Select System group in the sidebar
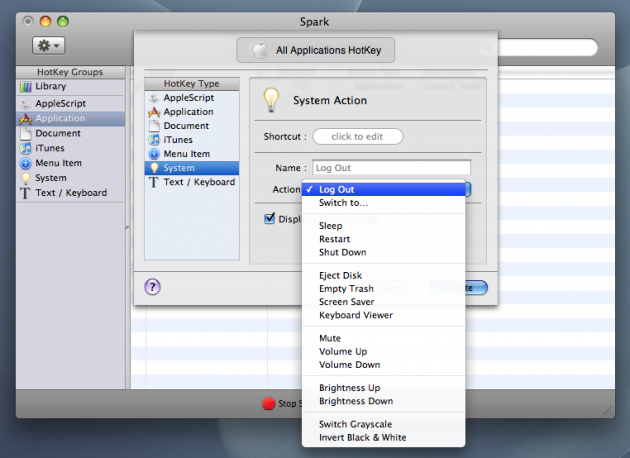The width and height of the screenshot is (630, 458). click(70, 178)
